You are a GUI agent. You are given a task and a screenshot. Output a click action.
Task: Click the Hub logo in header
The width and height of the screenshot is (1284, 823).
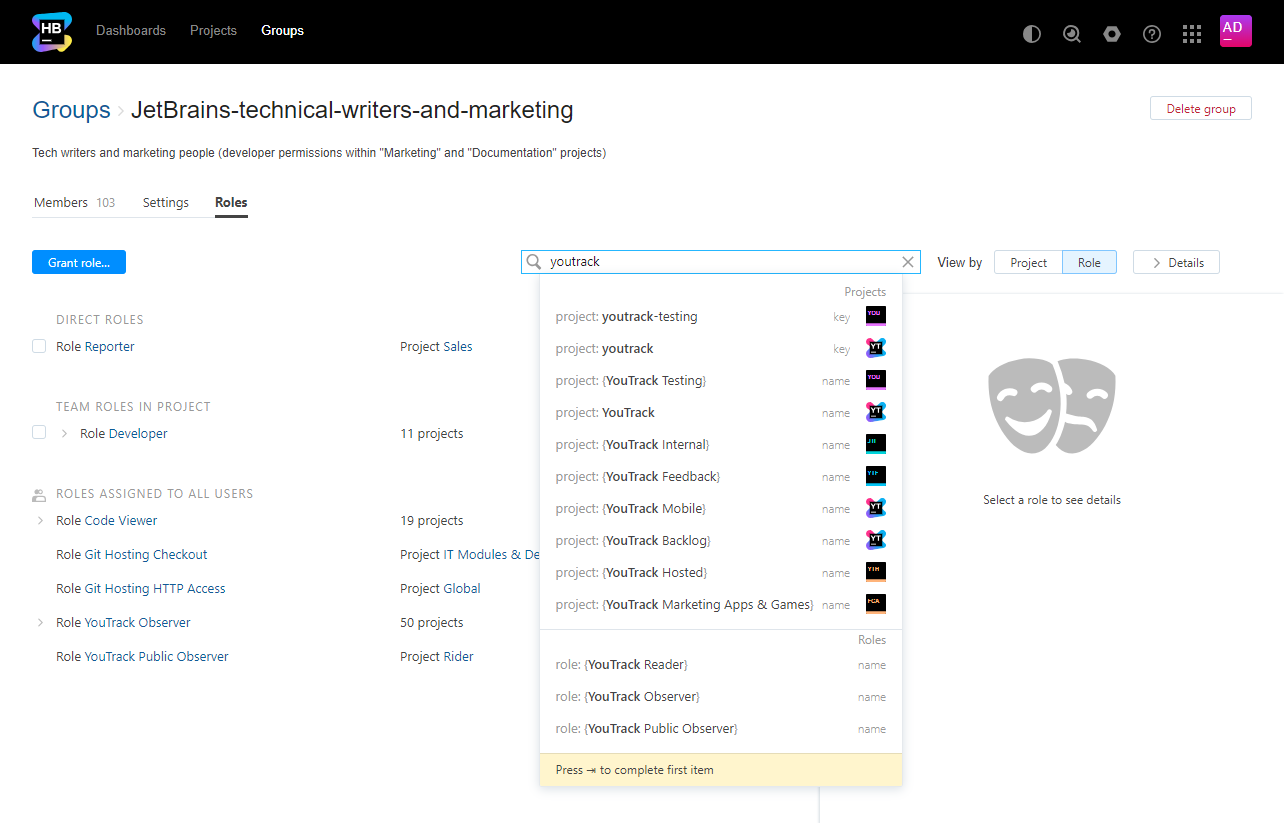tap(52, 32)
